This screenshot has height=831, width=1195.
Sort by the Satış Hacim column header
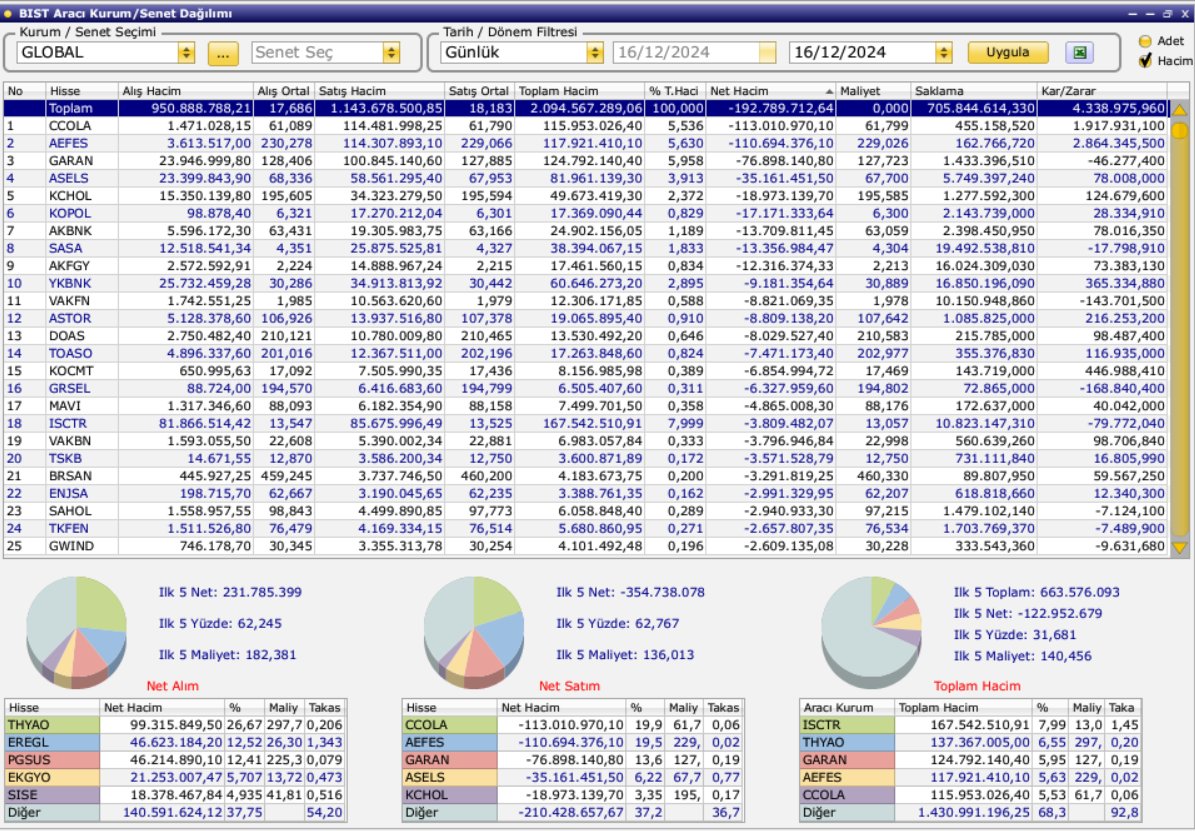[380, 91]
